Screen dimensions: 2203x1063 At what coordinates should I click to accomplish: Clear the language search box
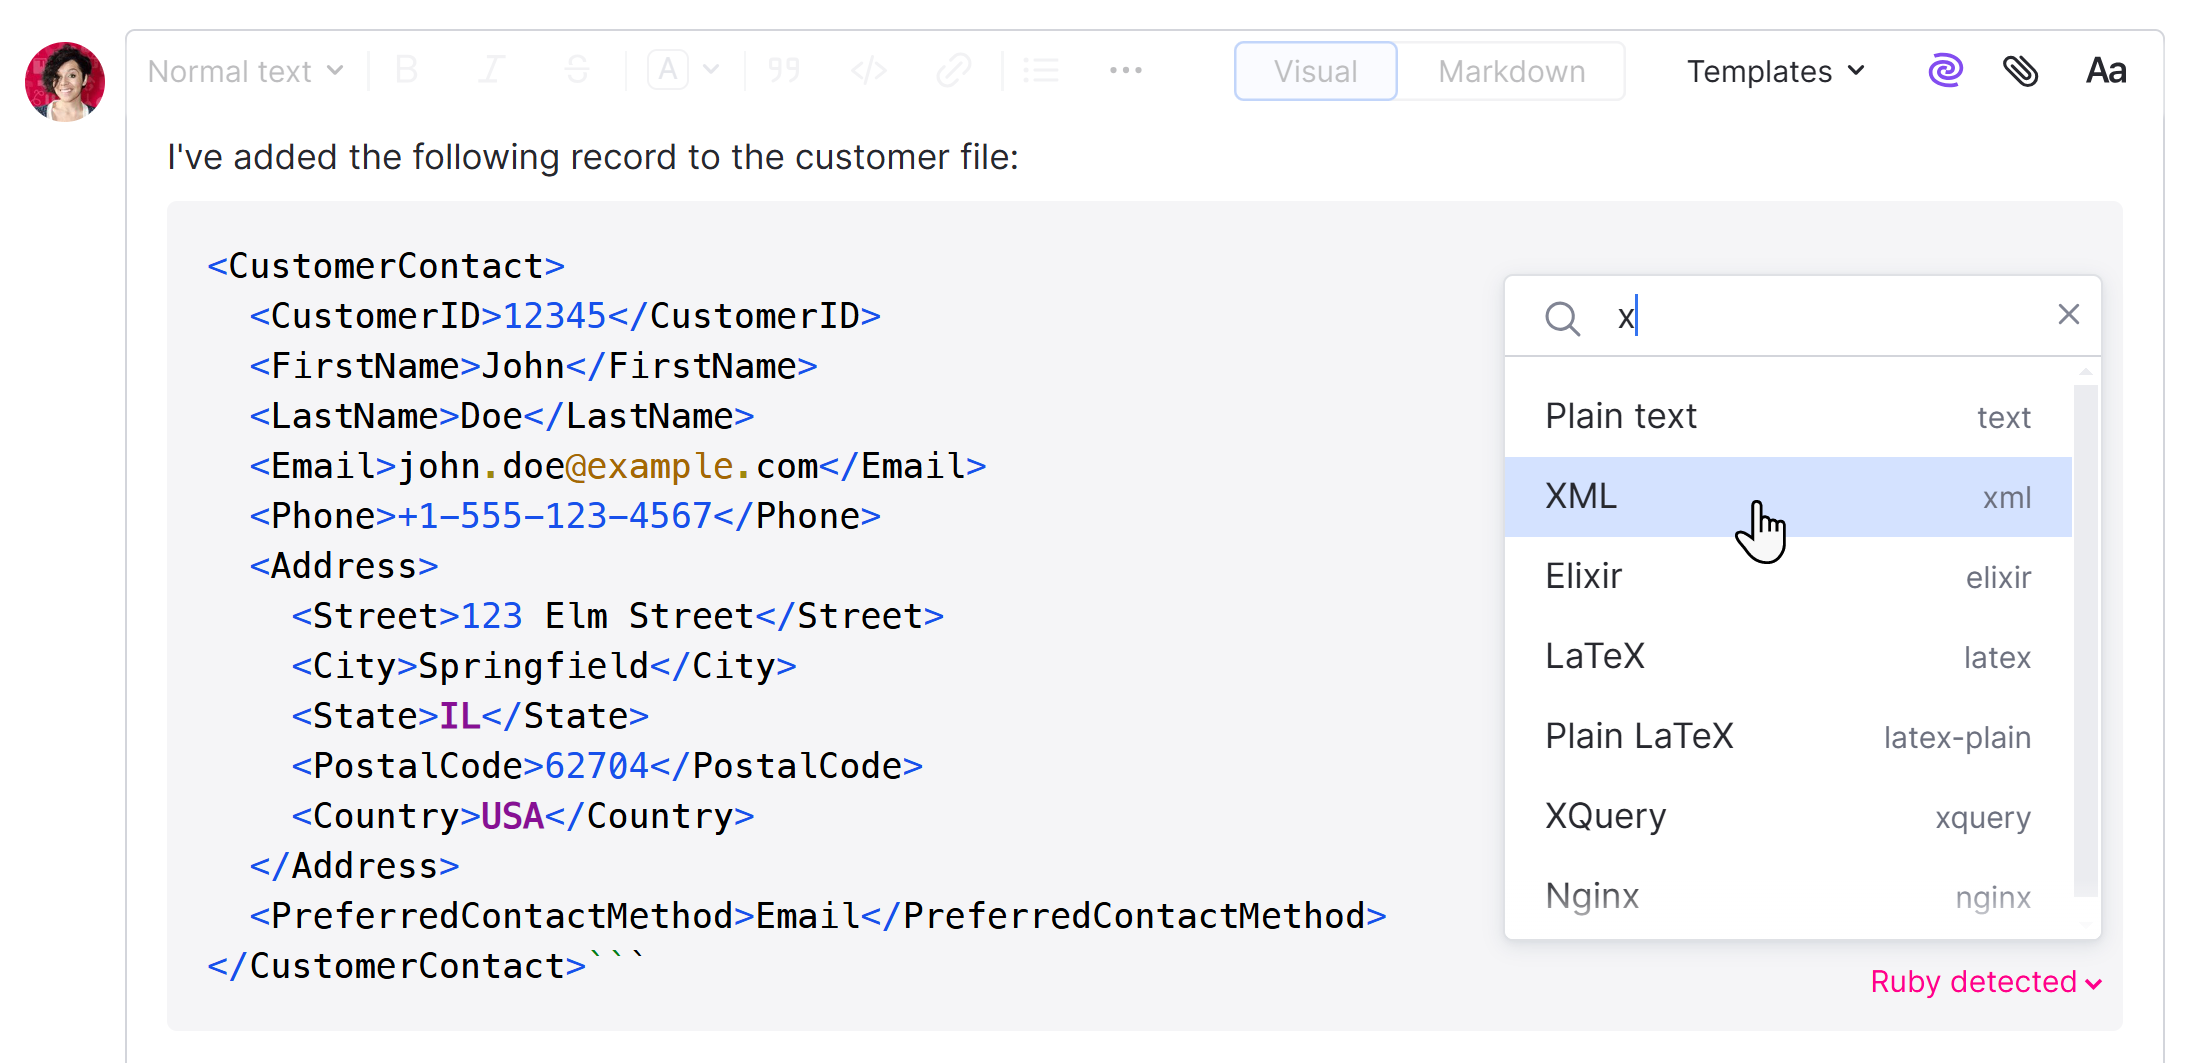pyautogui.click(x=2069, y=315)
